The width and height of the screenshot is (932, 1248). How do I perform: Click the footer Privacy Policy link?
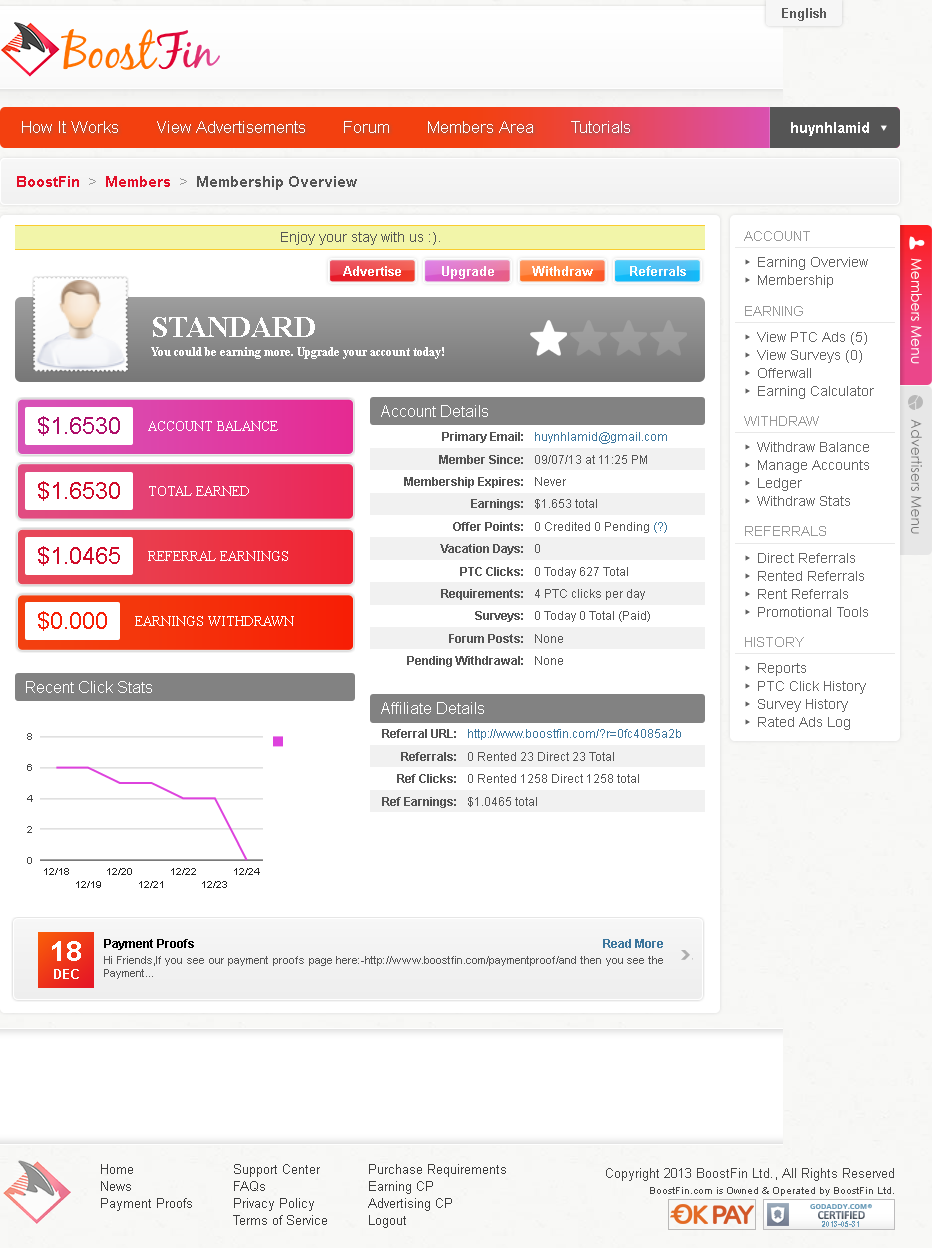(274, 1203)
